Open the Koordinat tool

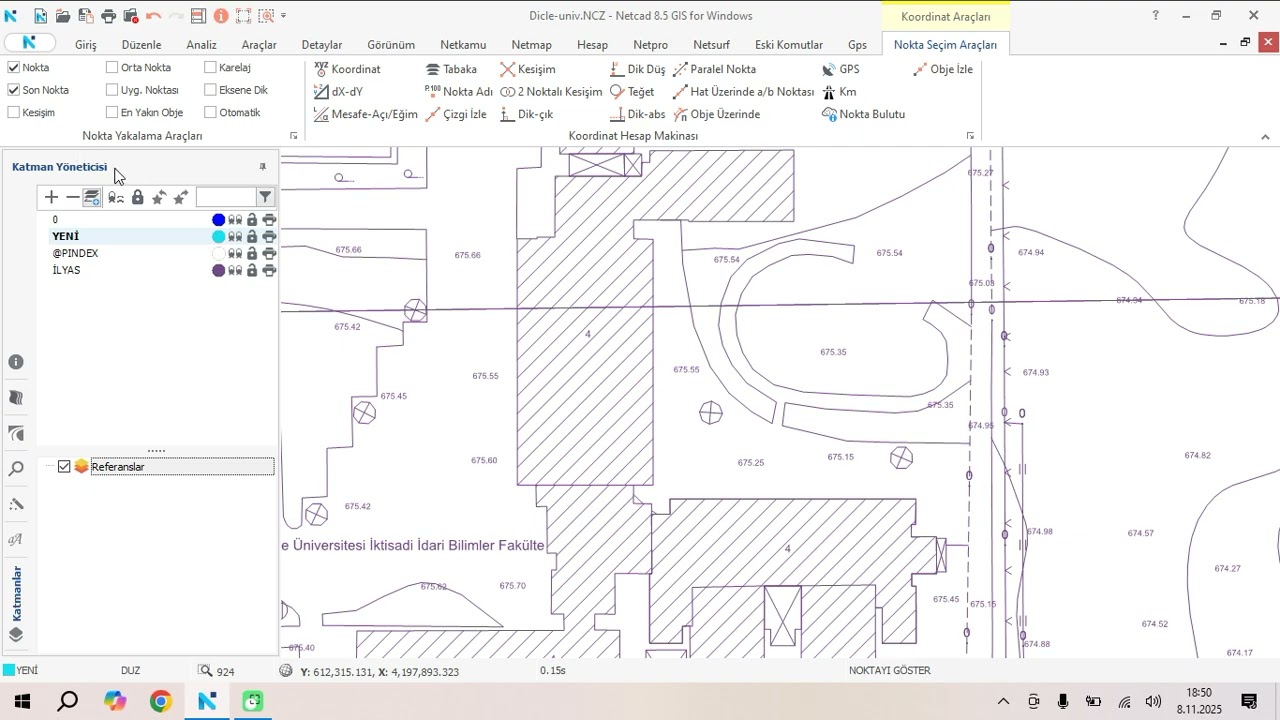click(x=347, y=69)
